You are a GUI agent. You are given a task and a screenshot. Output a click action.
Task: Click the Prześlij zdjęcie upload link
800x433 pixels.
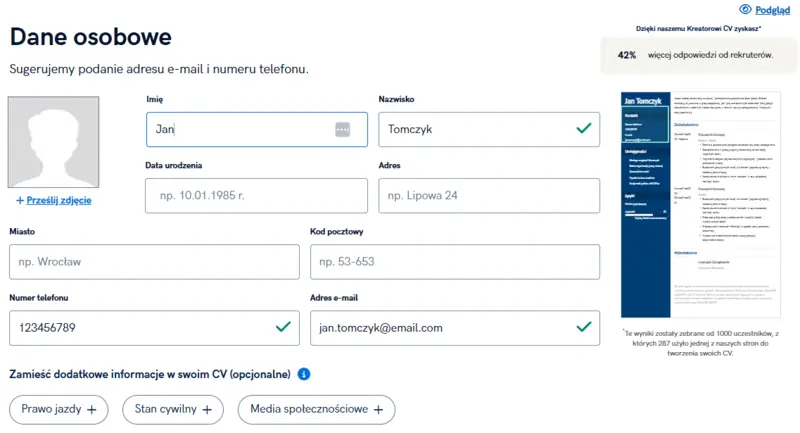click(x=59, y=201)
